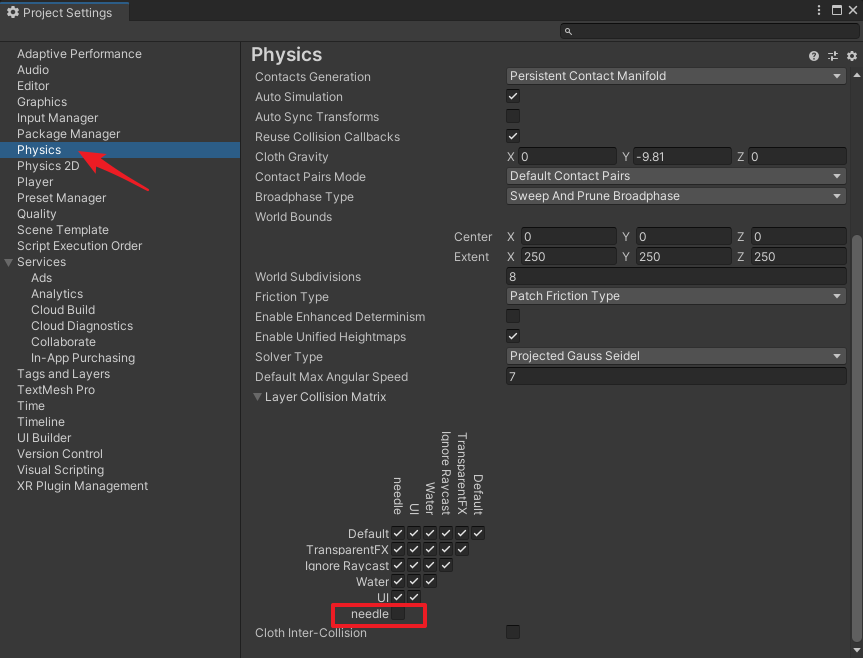
Task: Toggle the Auto Simulation checkbox
Action: pyautogui.click(x=513, y=96)
